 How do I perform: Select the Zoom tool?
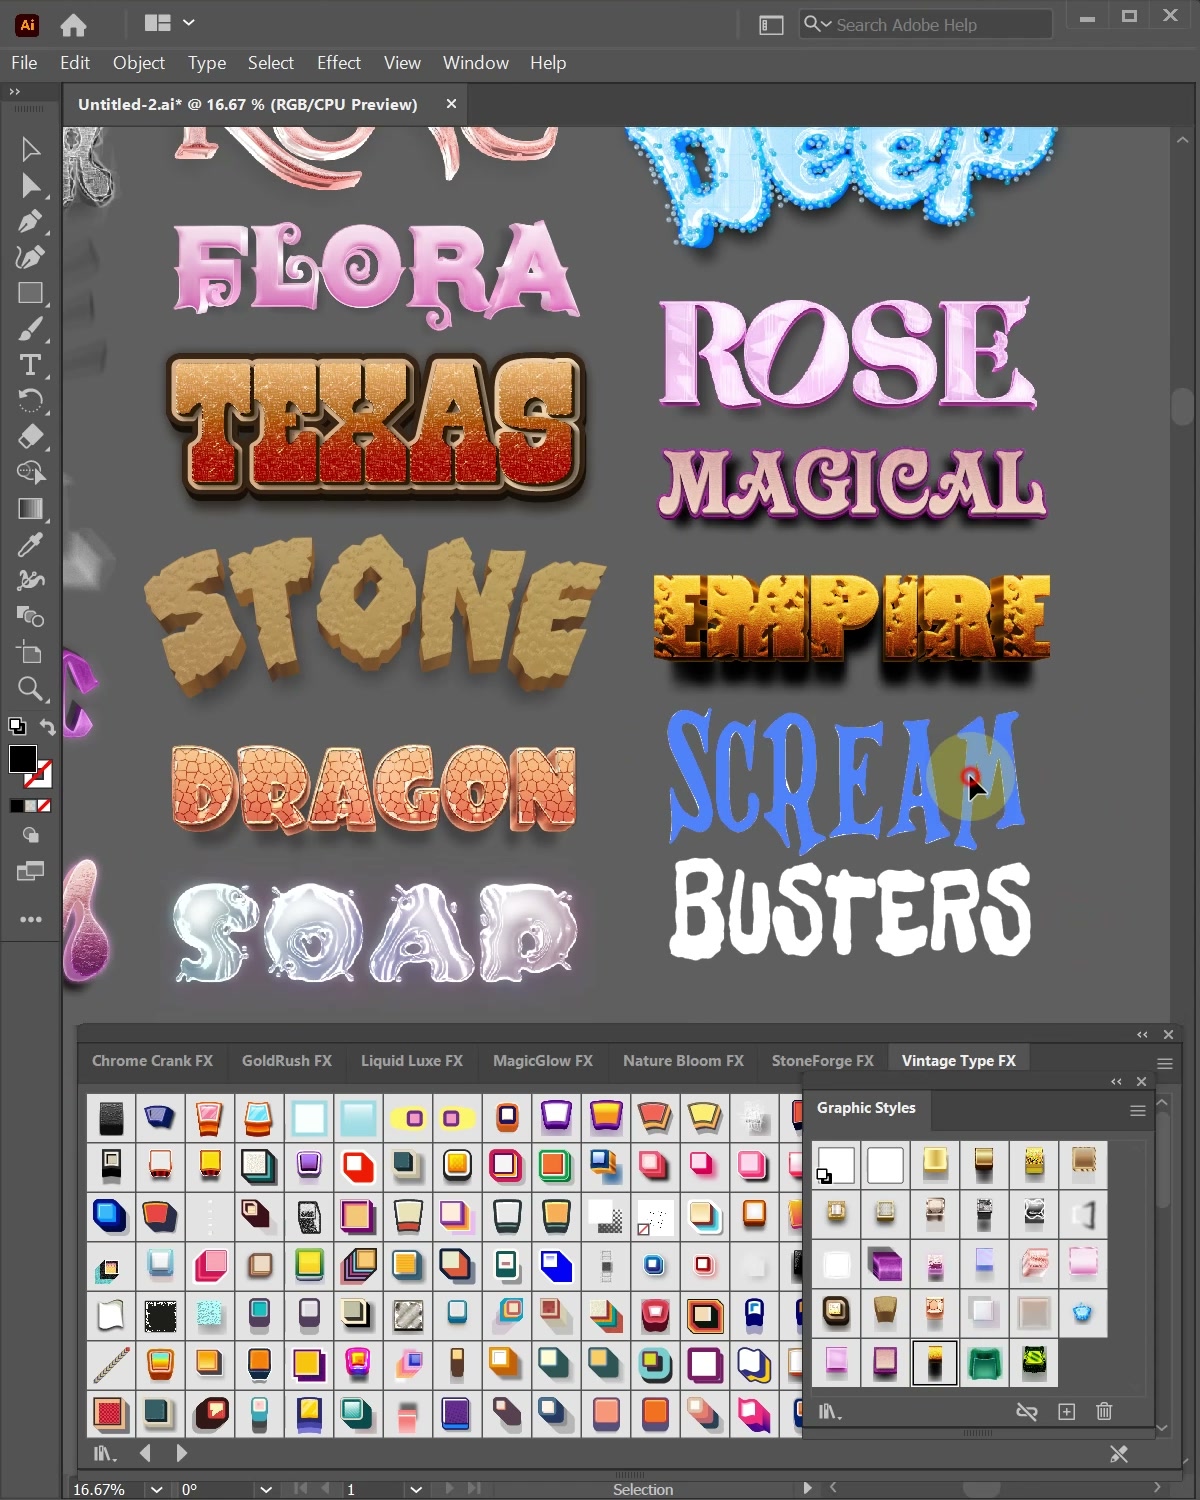30,689
